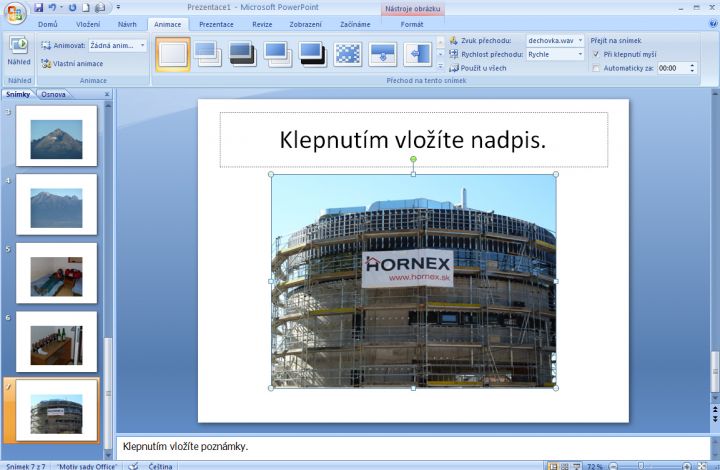
Task: Select slide 3 thumbnail with mountain peak
Action: (56, 136)
